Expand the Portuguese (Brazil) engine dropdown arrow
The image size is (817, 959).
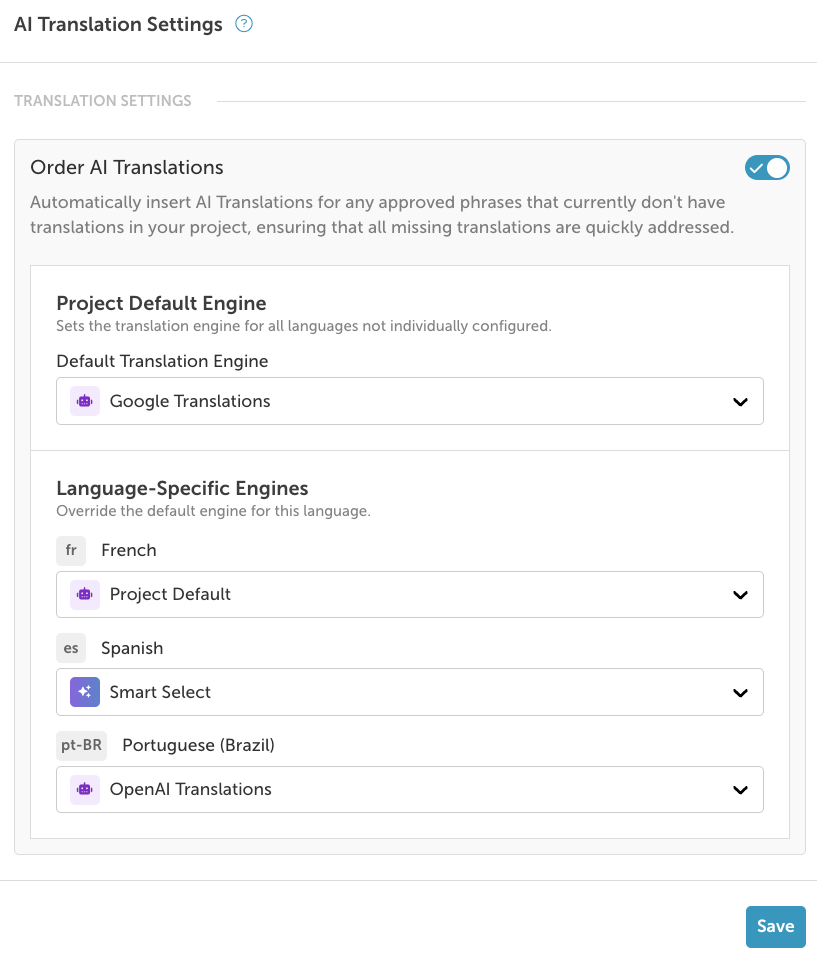[x=740, y=790]
